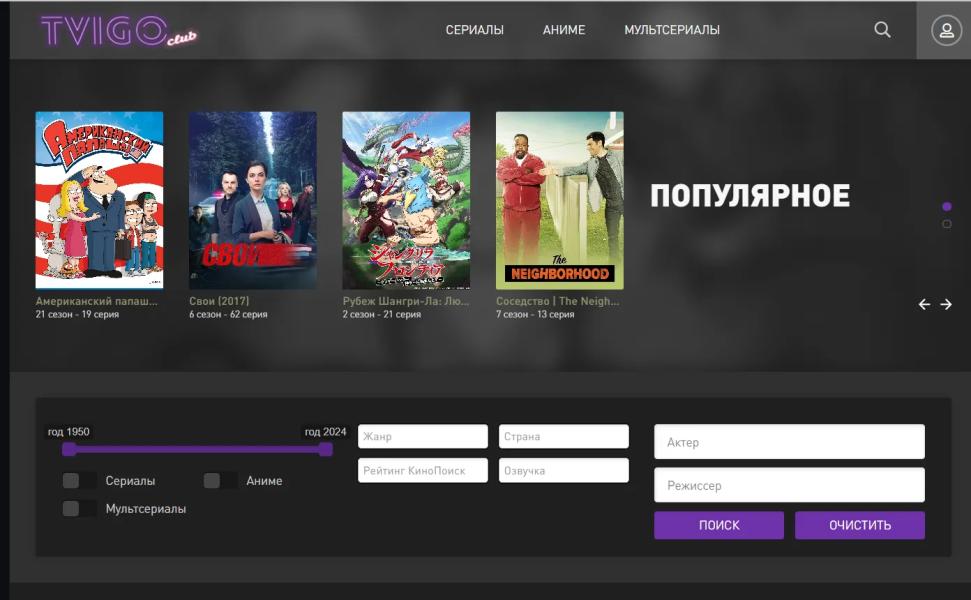Toggle the Сериалы filter switch

click(x=79, y=481)
